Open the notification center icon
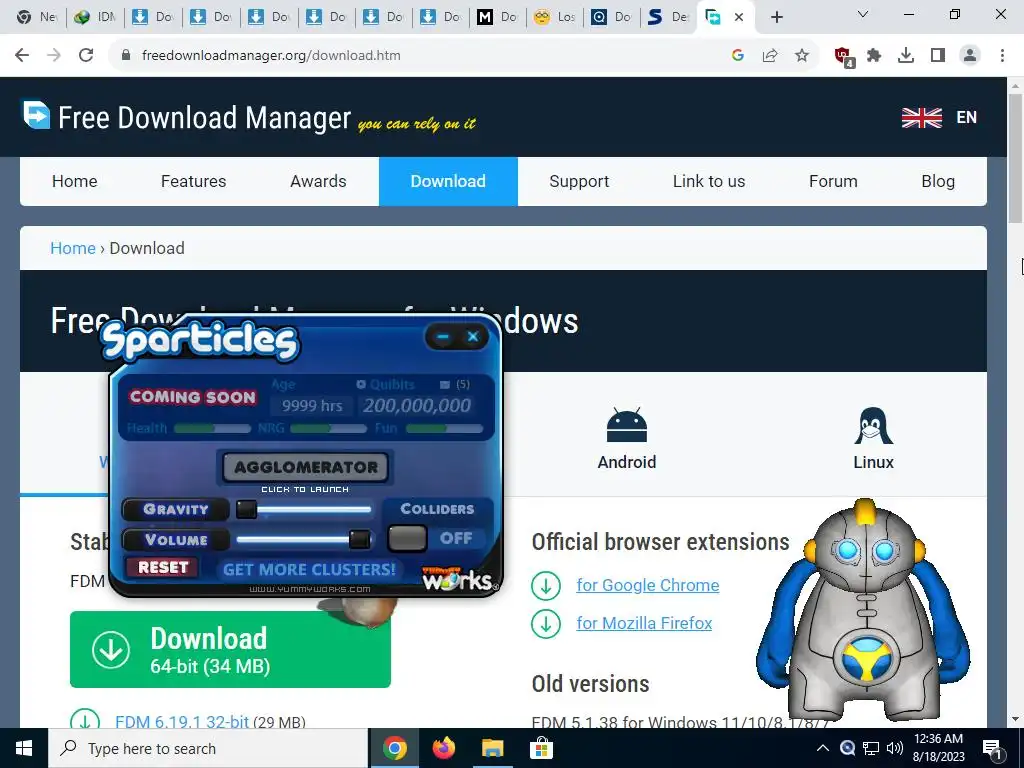The width and height of the screenshot is (1024, 768). 992,748
